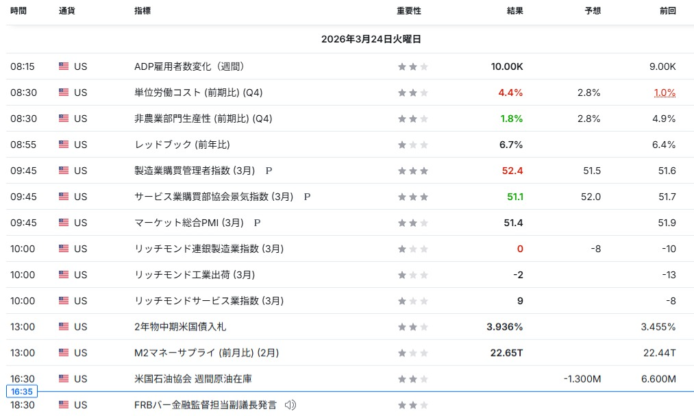Click the US flag in the 2年物中期米国債入札 row
The image size is (694, 416).
pos(64,327)
